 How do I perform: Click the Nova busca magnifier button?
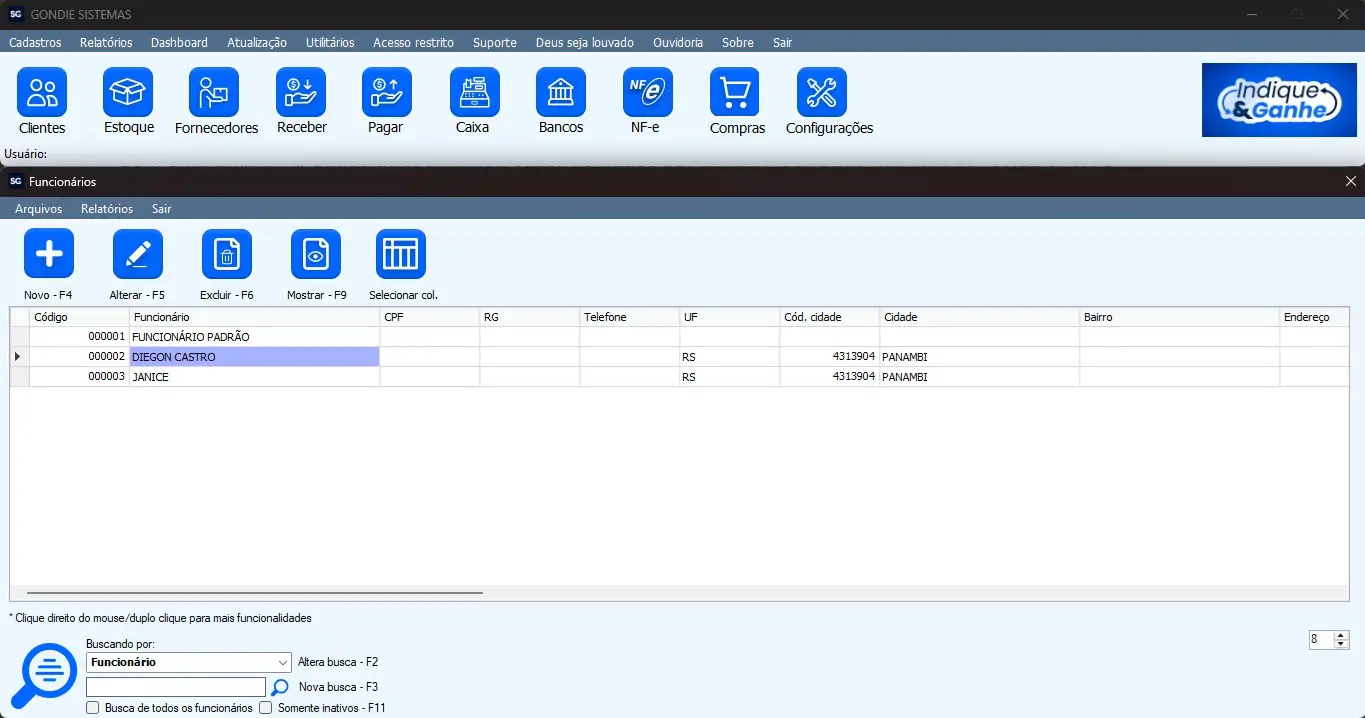coord(281,687)
